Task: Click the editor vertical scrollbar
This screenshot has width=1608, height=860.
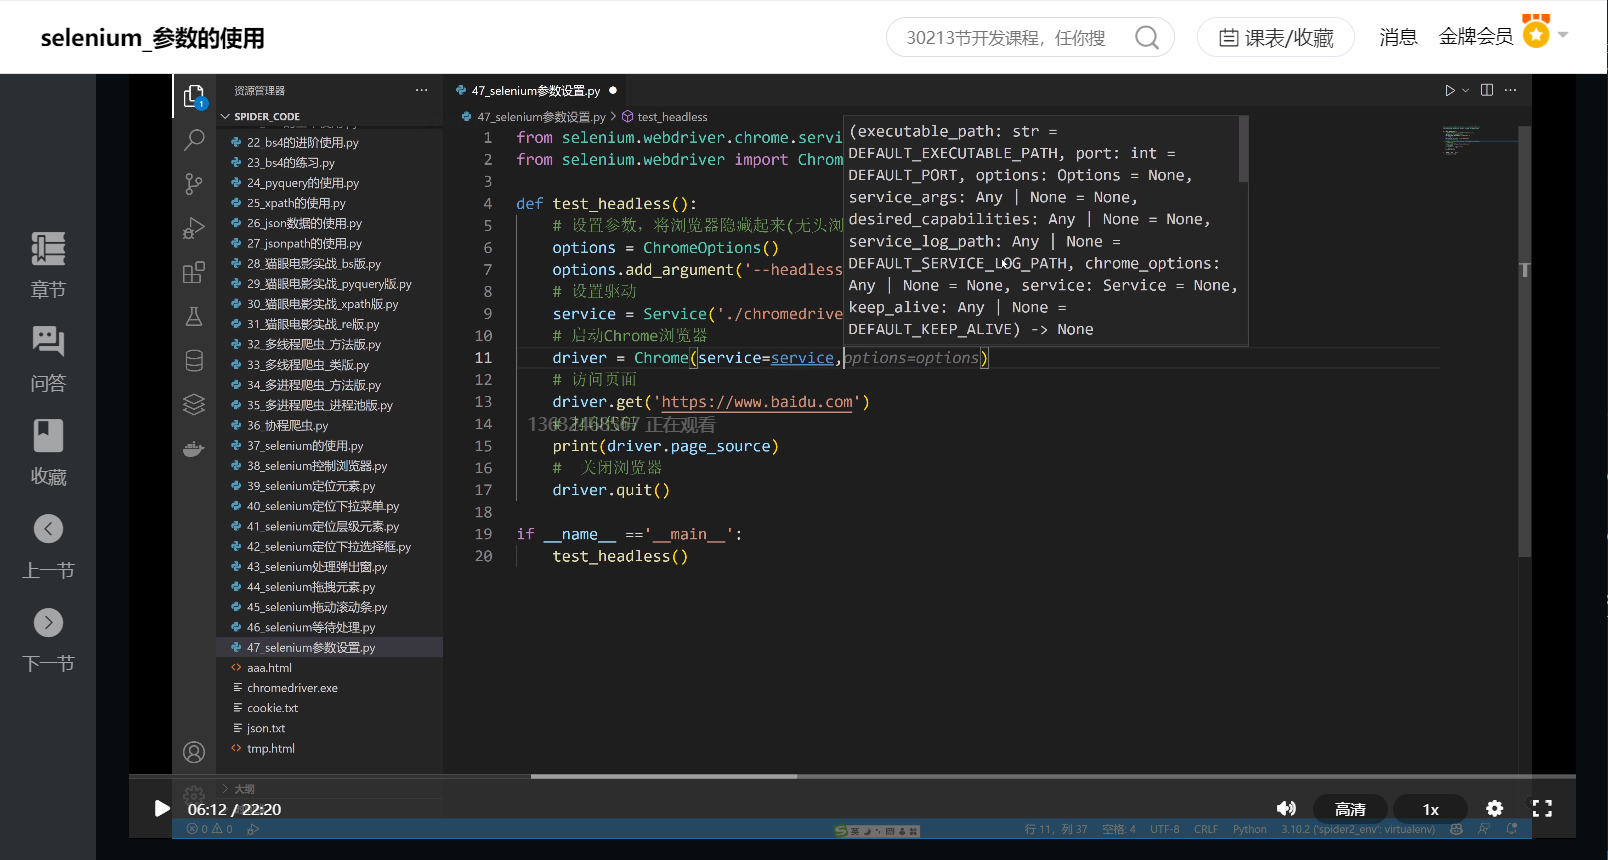Action: click(1524, 340)
